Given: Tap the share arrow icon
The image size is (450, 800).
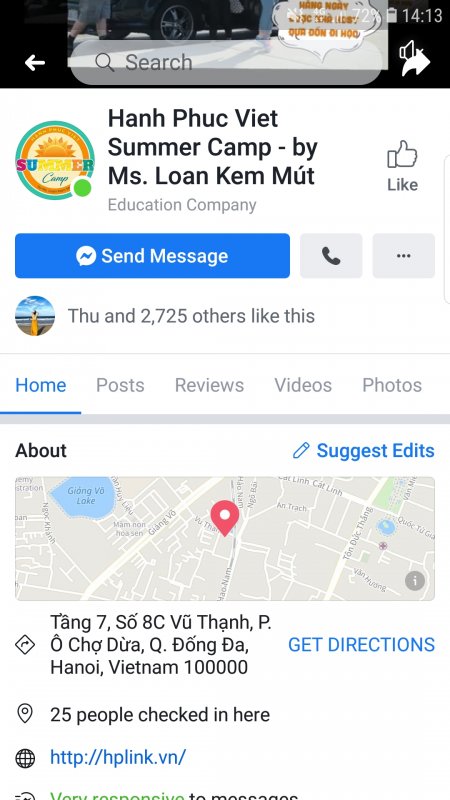Looking at the screenshot, I should tap(416, 62).
